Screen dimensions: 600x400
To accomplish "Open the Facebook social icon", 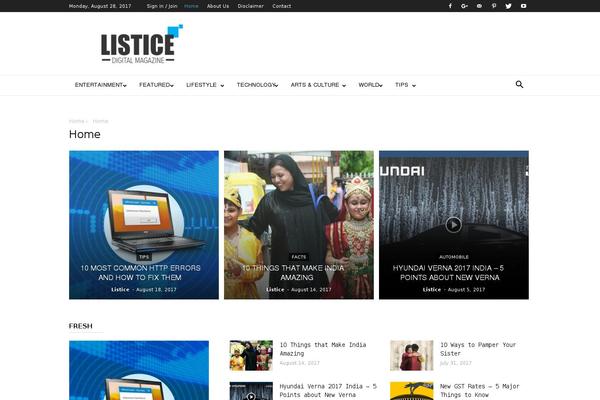I will point(450,6).
